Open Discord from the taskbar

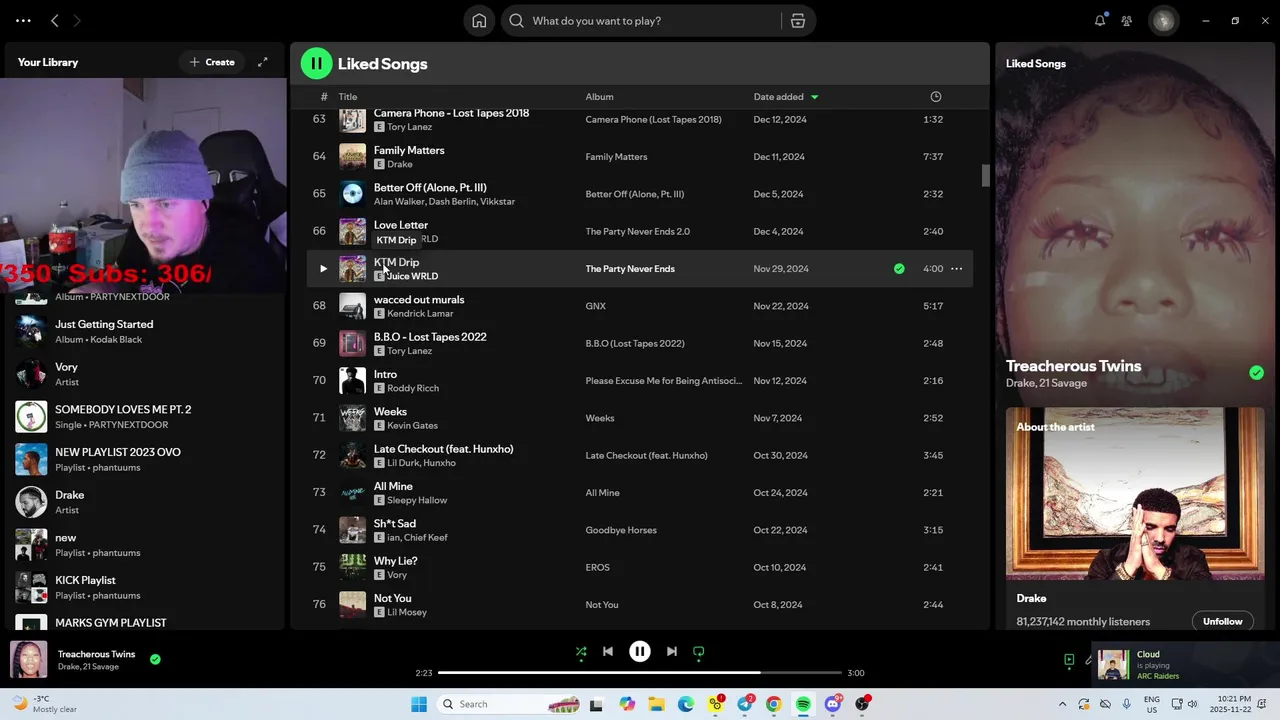coord(833,704)
